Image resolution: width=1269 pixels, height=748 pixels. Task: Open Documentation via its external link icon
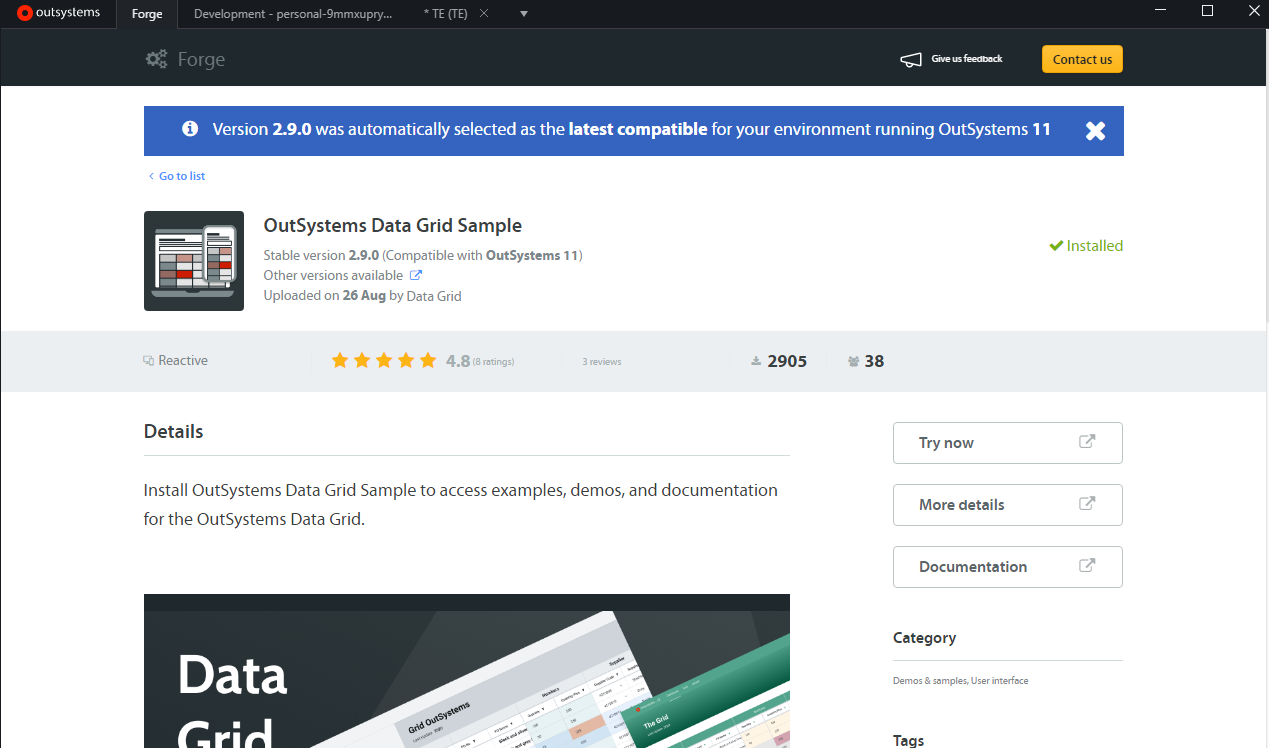tap(1087, 566)
